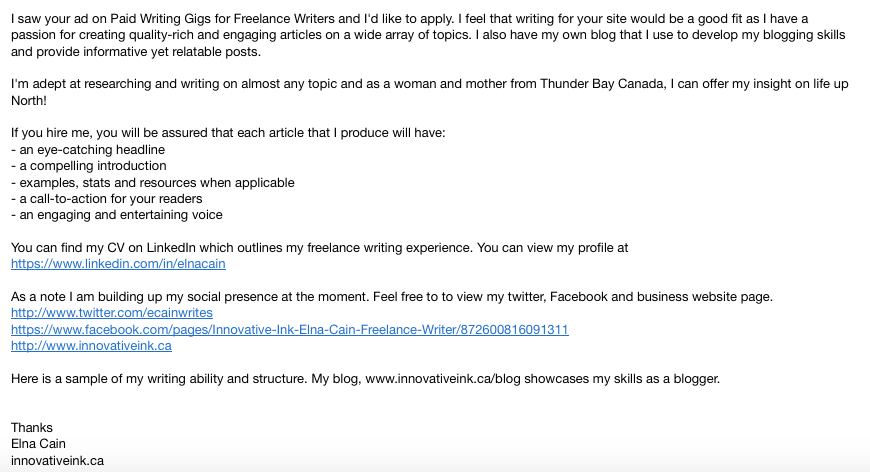Open the Innovative Ink Facebook page link

(290, 329)
